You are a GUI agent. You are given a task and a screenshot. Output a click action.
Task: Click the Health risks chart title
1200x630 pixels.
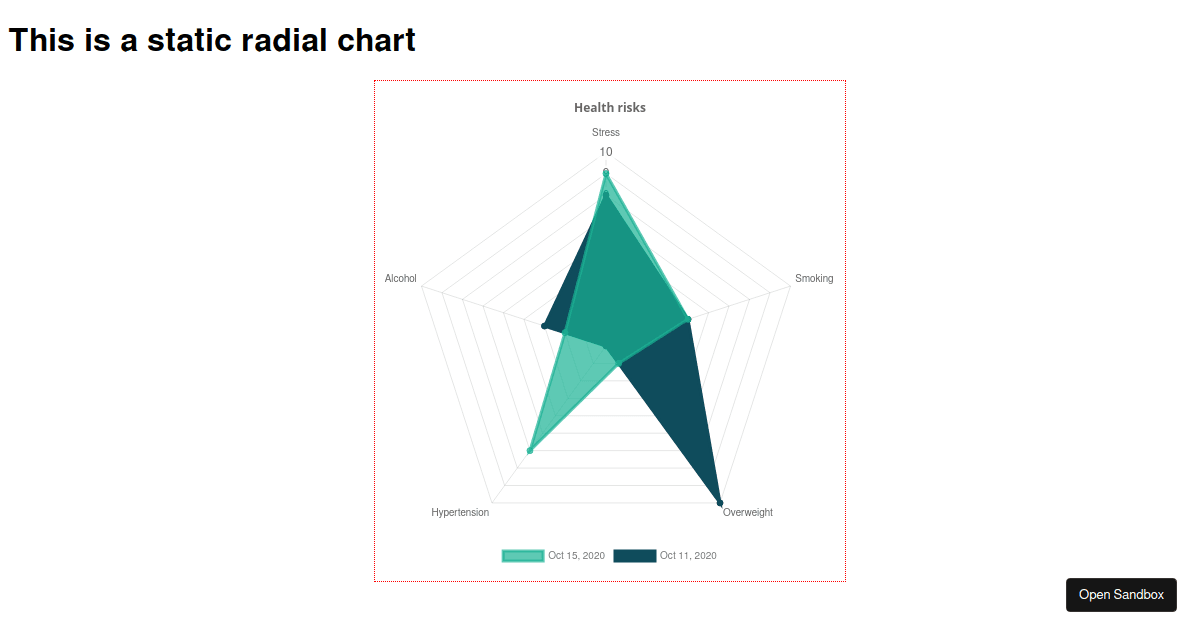click(x=609, y=107)
